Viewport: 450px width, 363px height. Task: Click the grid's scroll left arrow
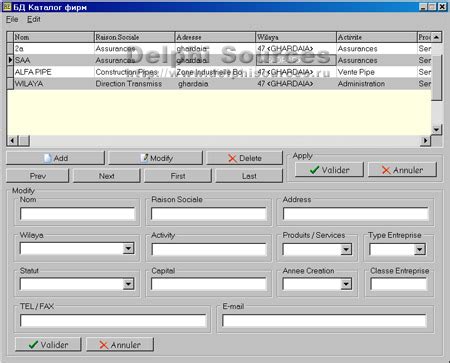pyautogui.click(x=13, y=141)
